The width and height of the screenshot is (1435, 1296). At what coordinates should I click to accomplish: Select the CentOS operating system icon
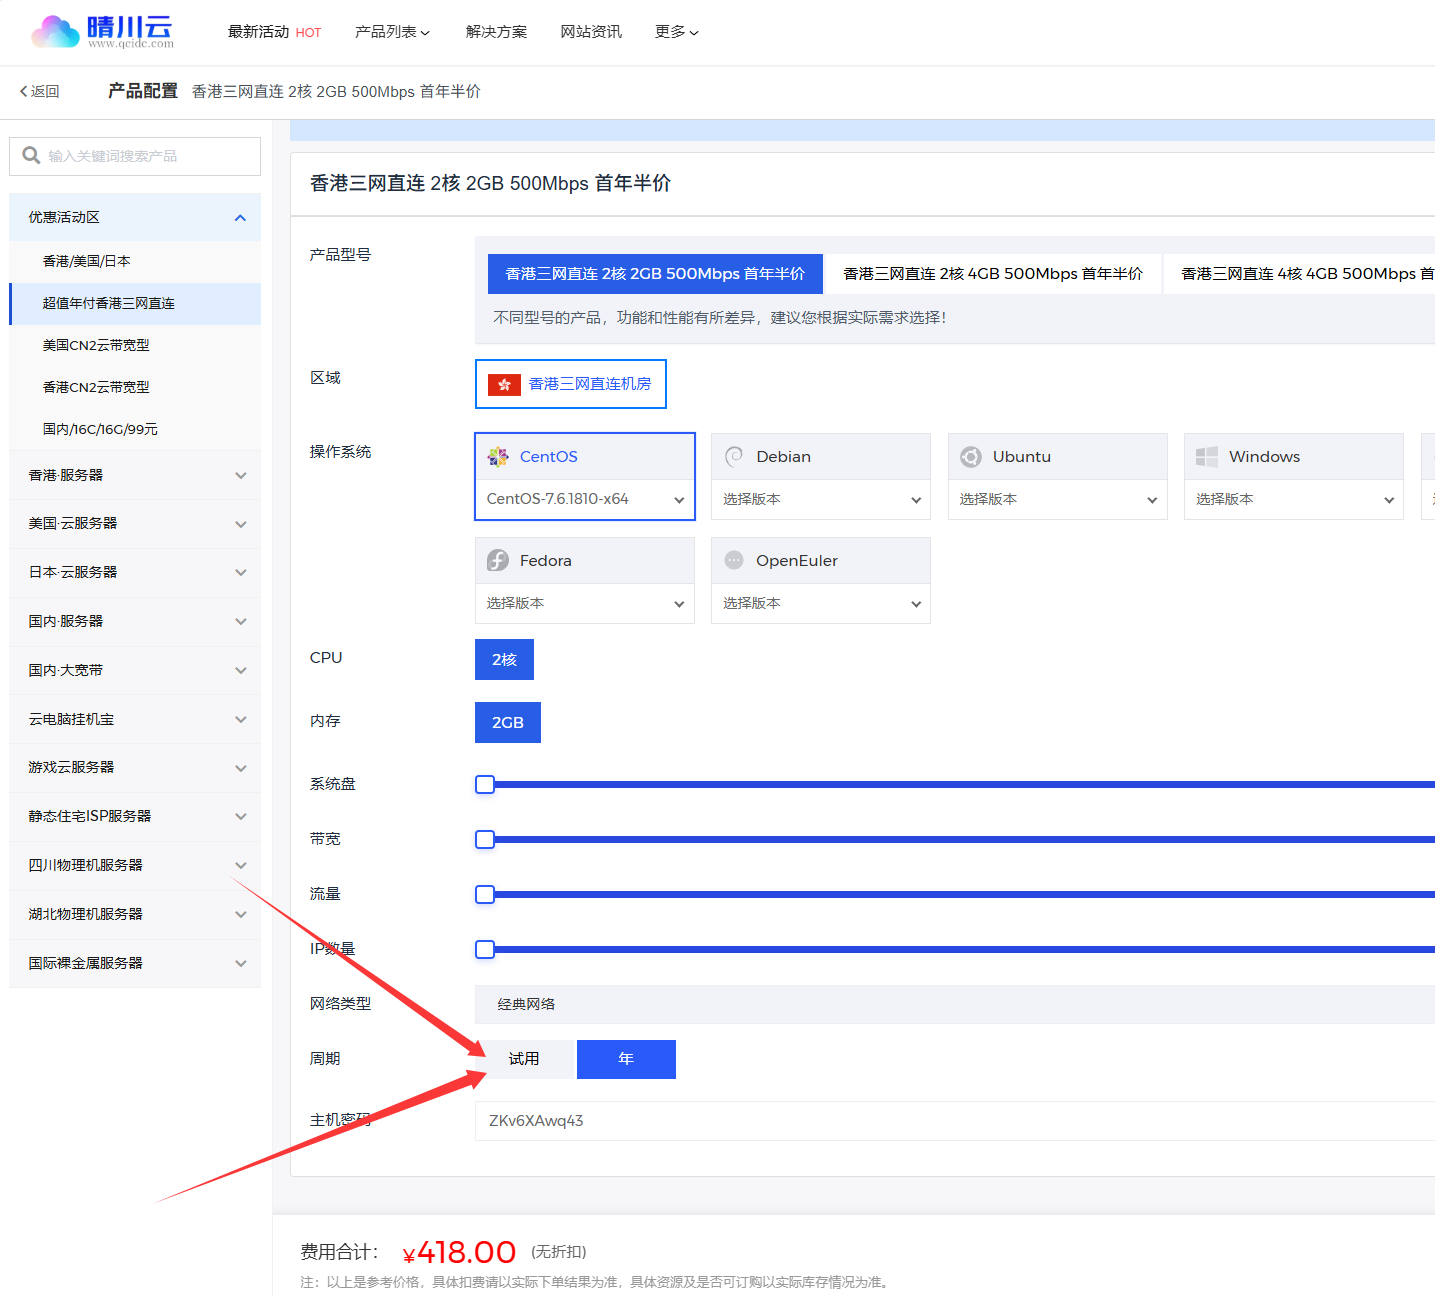click(499, 456)
